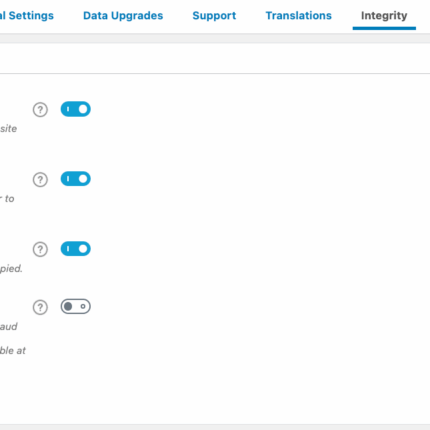Turn off the toggle beside the 'to' description
Image resolution: width=430 pixels, height=430 pixels.
click(x=76, y=179)
